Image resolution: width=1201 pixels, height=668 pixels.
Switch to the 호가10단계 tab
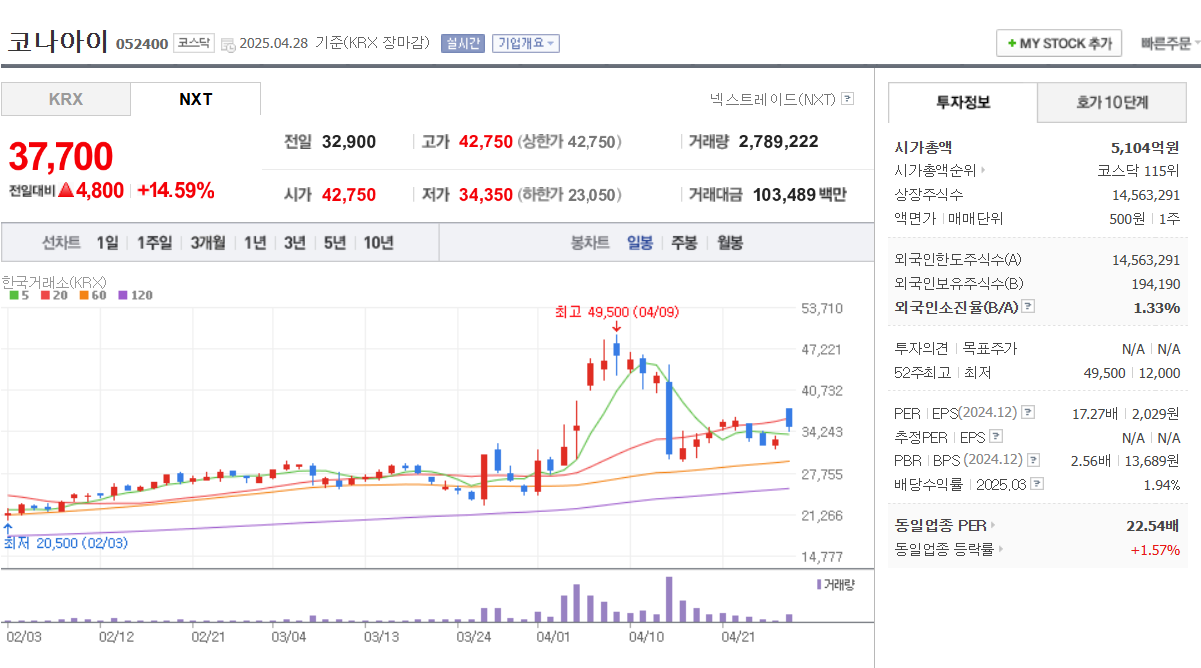pos(1112,102)
